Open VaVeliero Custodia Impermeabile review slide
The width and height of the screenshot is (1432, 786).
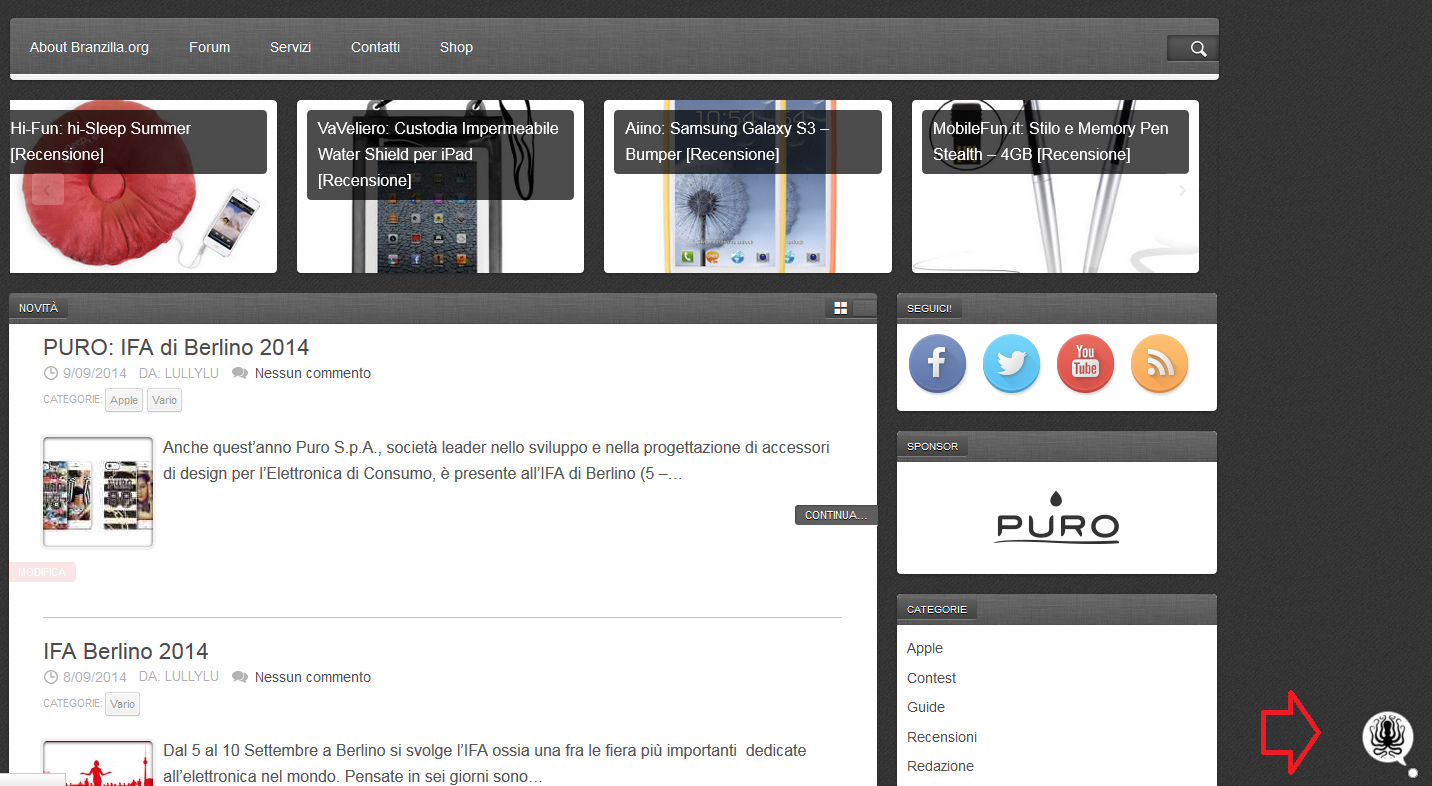(440, 186)
